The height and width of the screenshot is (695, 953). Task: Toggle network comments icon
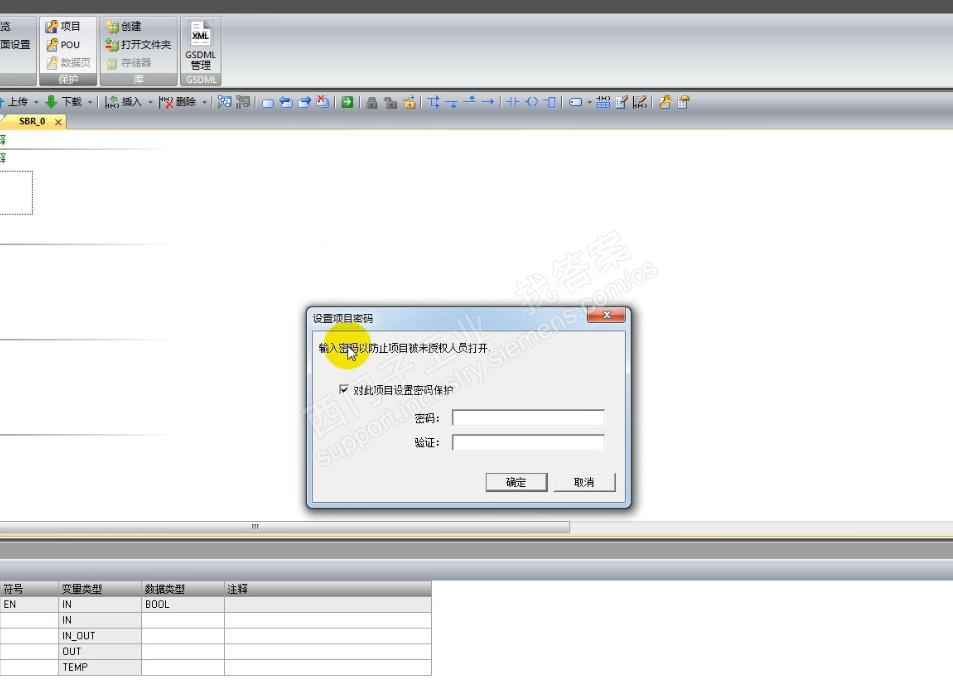coord(639,102)
